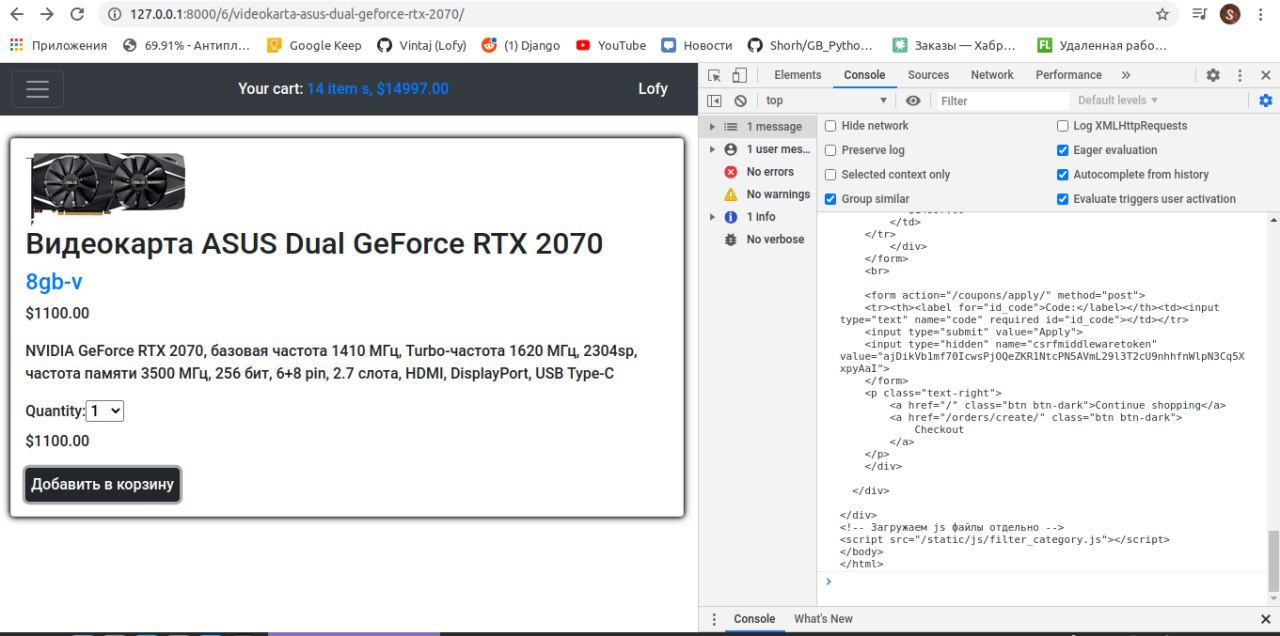
Task: Disable Eager evaluation
Action: 1062,150
